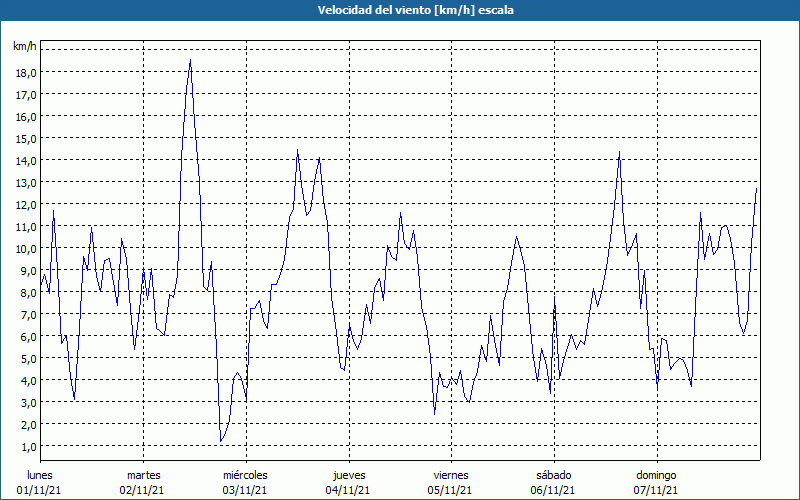Image resolution: width=800 pixels, height=500 pixels.
Task: Click the '4,0' y-axis value
Action: 29,381
